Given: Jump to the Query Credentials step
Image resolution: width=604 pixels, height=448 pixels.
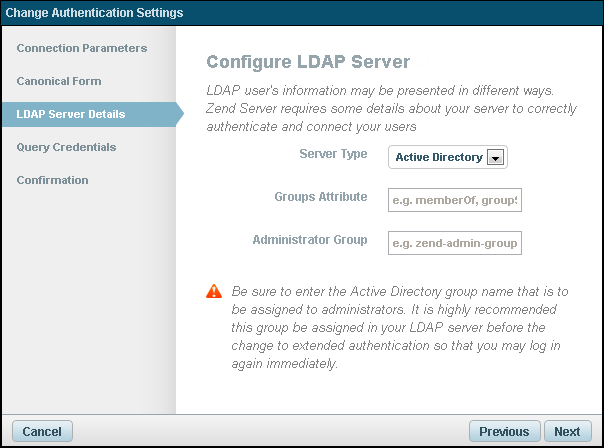Looking at the screenshot, I should [x=66, y=147].
